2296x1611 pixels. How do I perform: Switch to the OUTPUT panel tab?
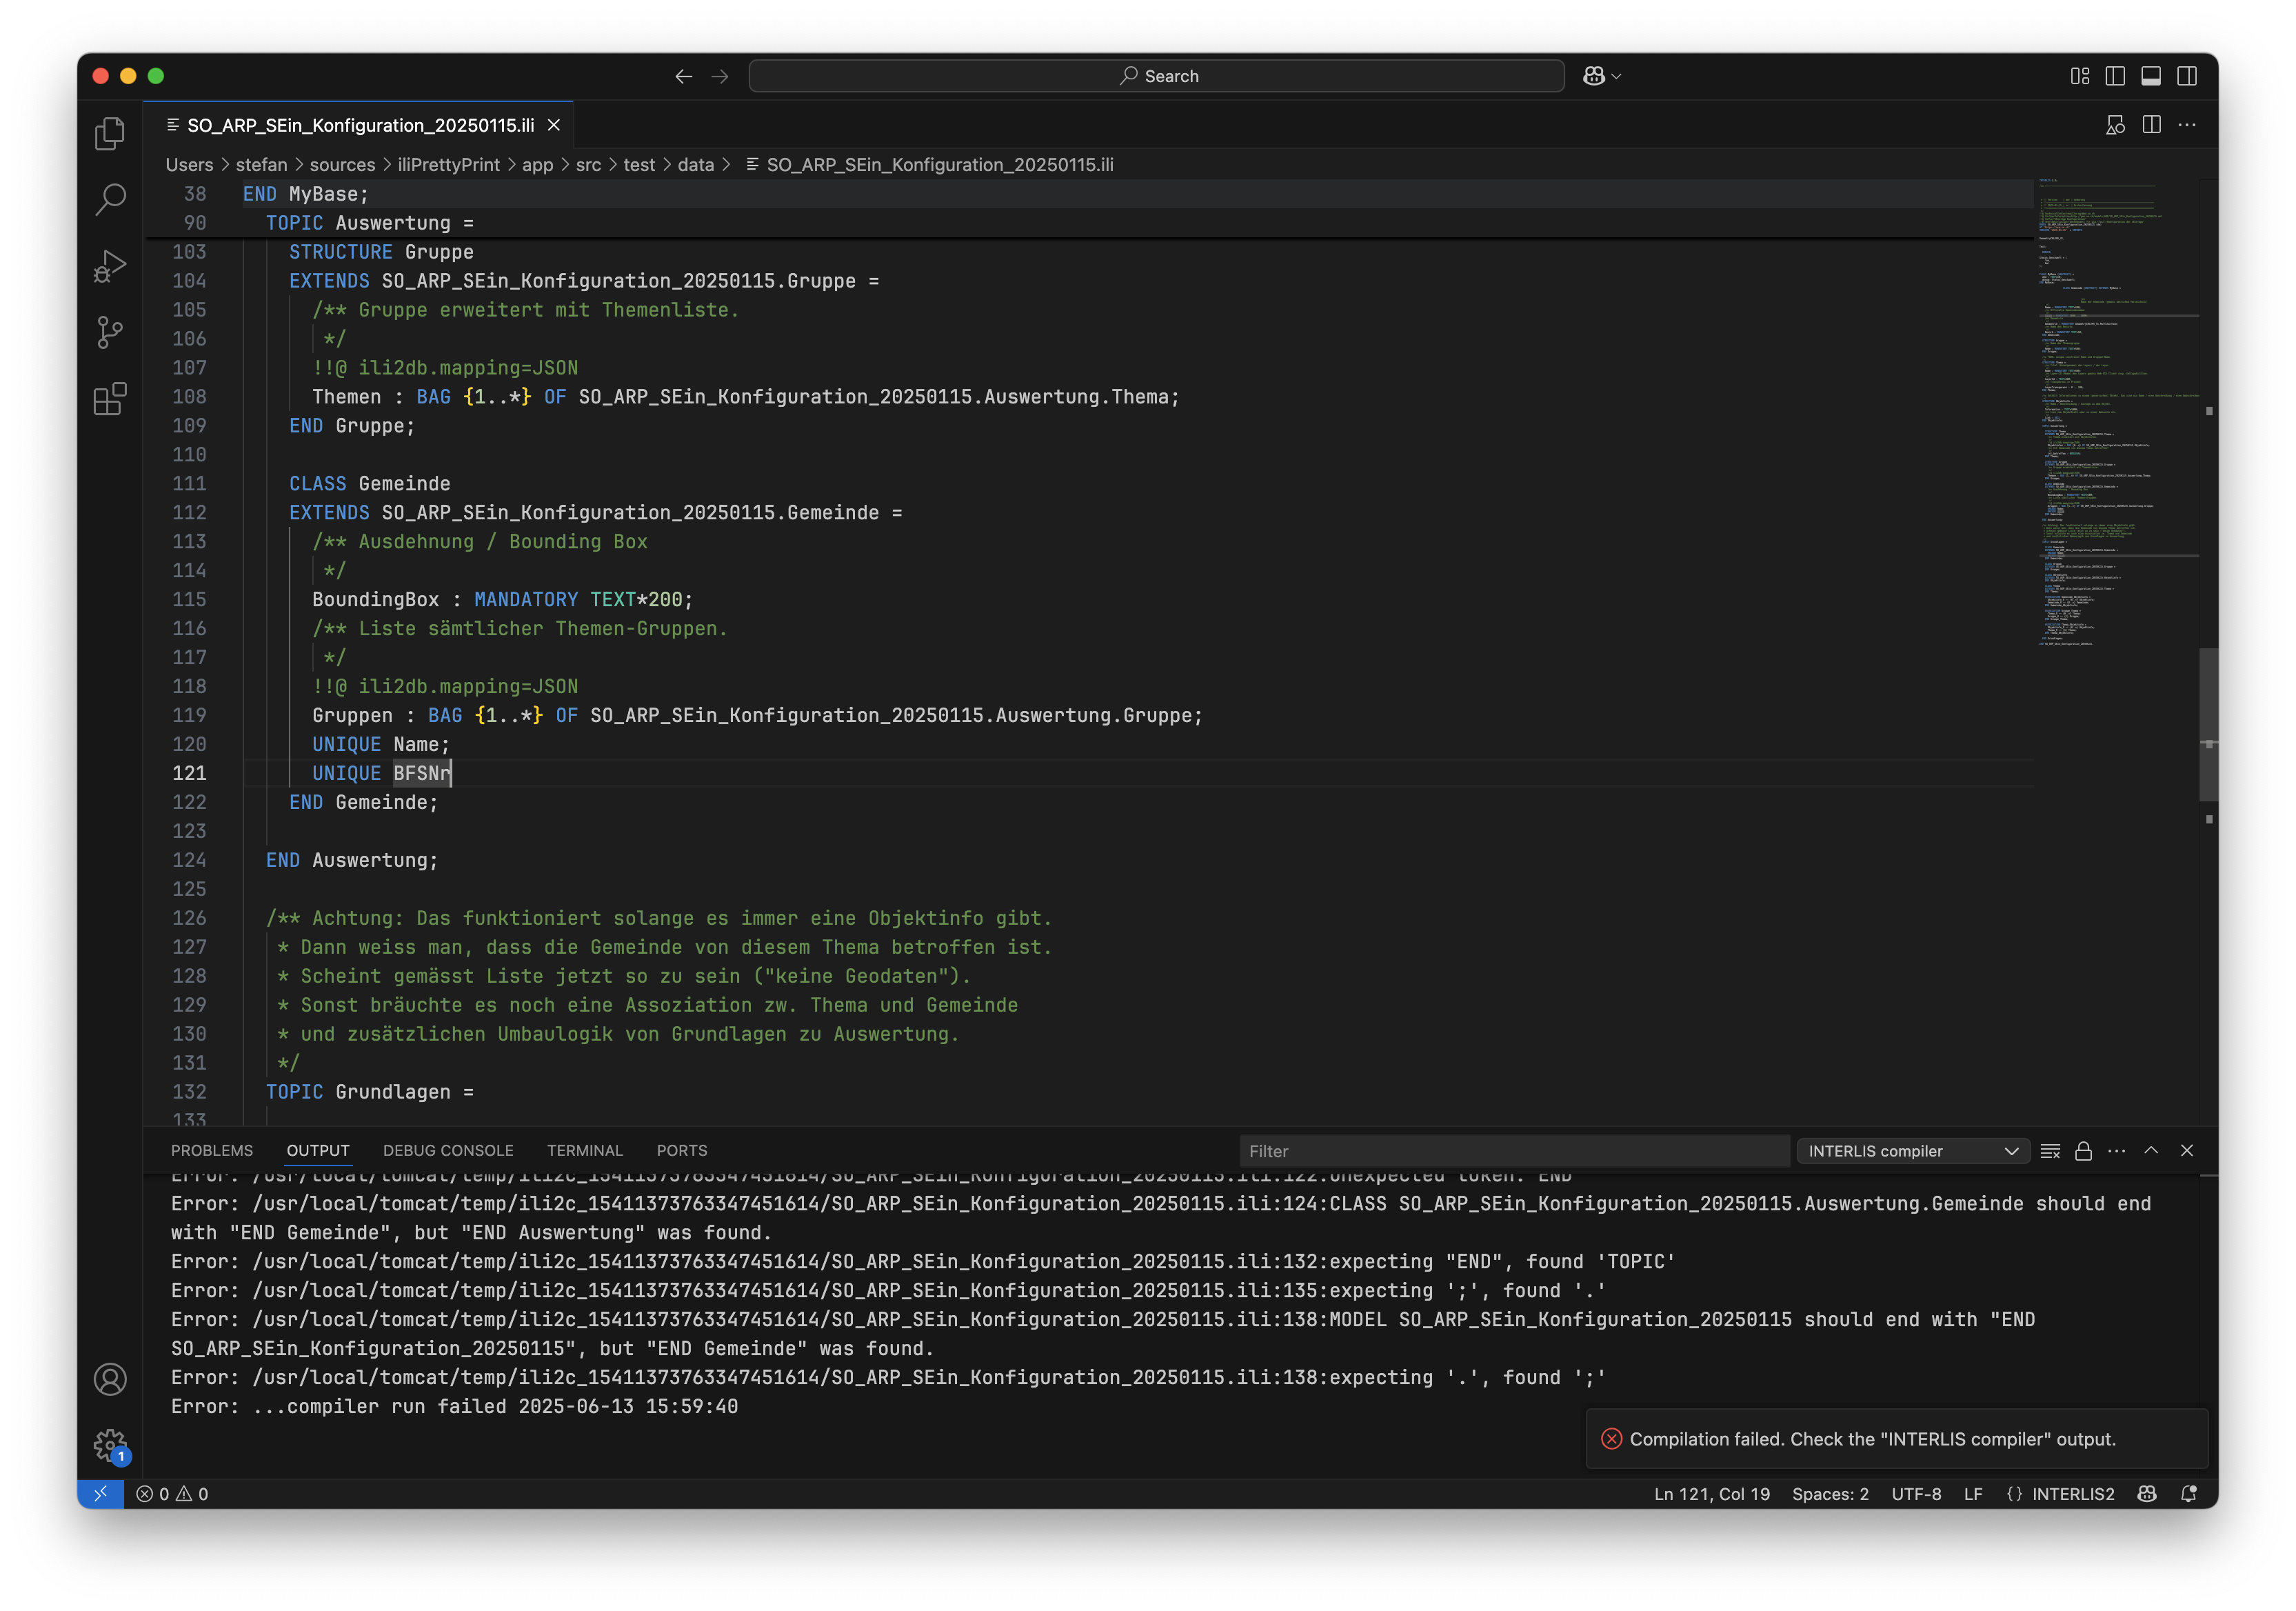(318, 1151)
